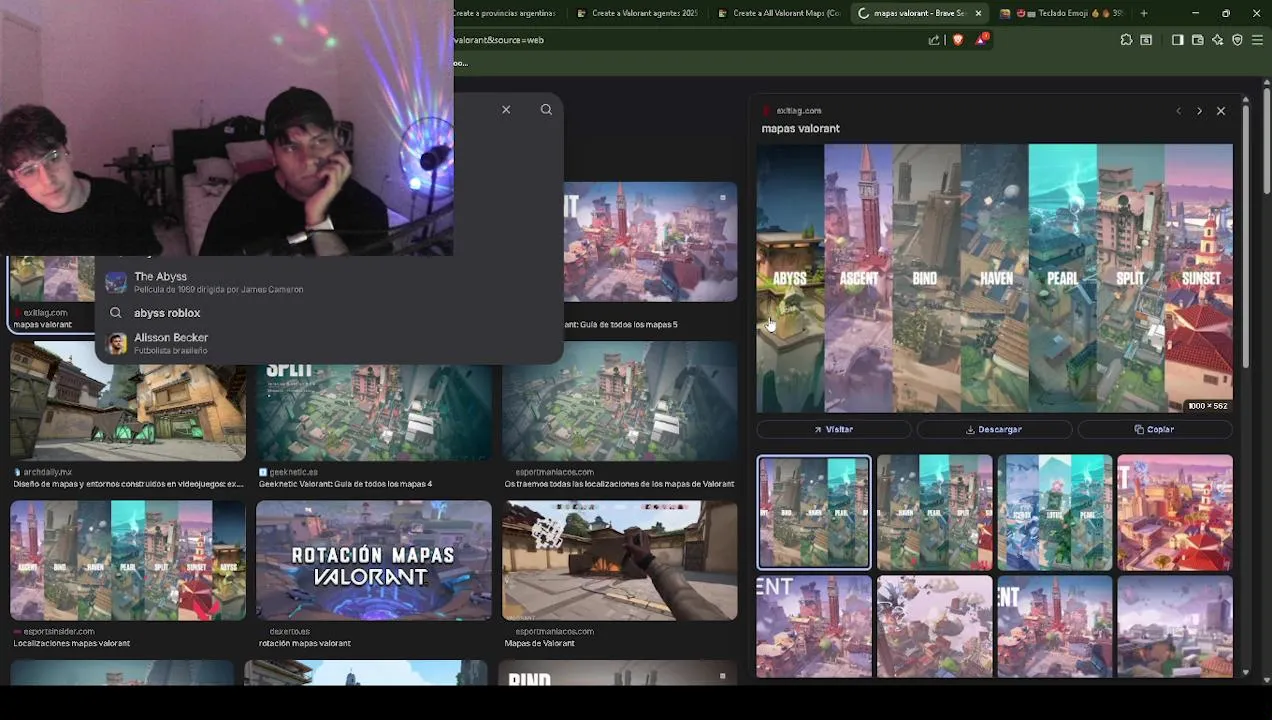Click 'mapas valorant' preview title text
Viewport: 1272px width, 720px height.
tap(800, 128)
